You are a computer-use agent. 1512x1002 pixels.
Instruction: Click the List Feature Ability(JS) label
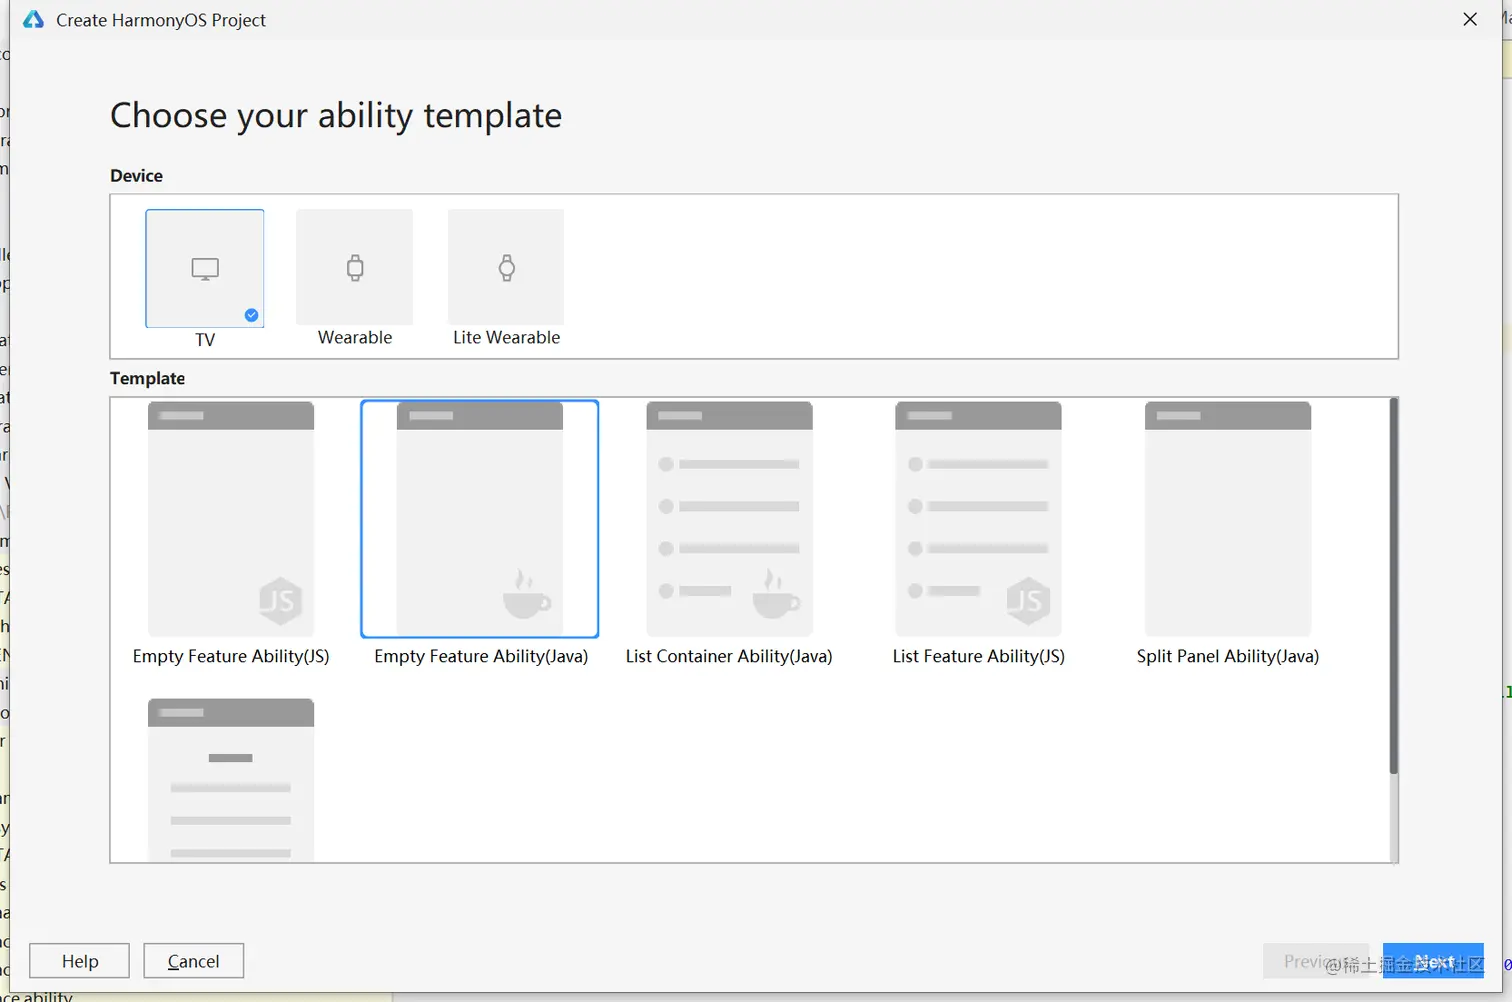[x=979, y=656]
